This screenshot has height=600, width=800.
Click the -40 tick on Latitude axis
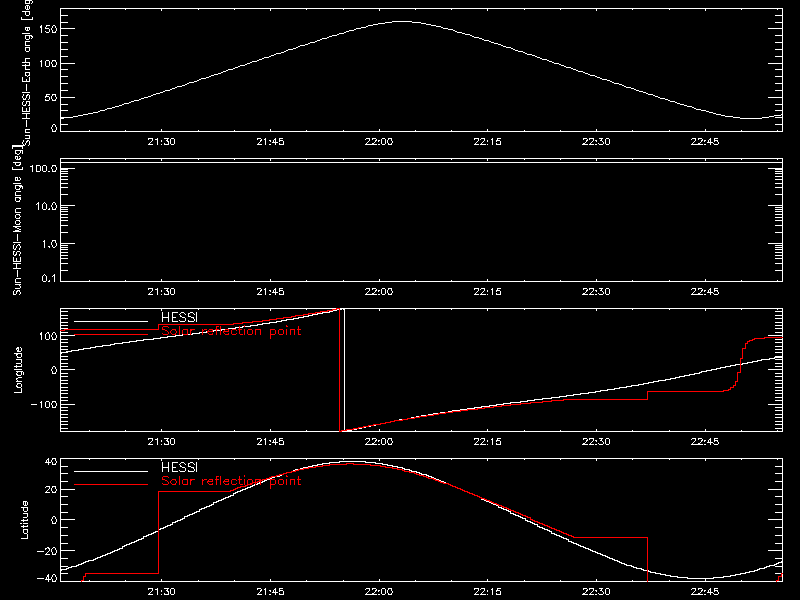pos(46,578)
